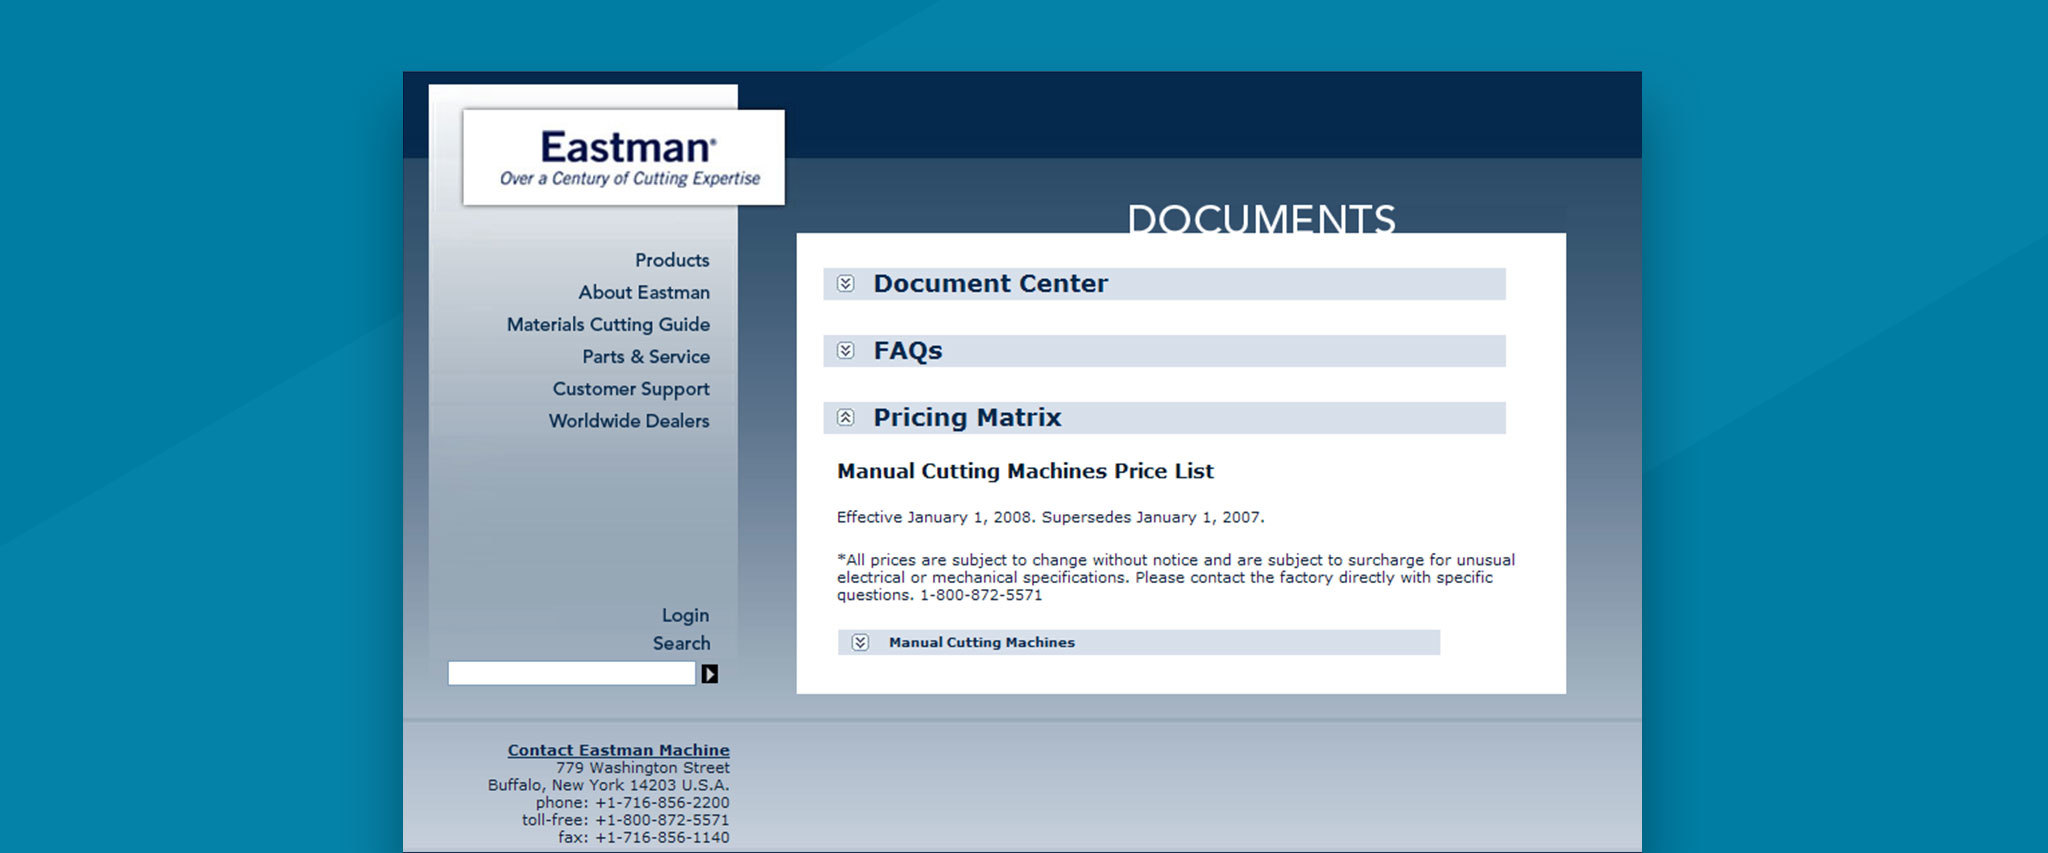The width and height of the screenshot is (2048, 853).
Task: Click the 779 Washington Street address
Action: (x=643, y=768)
